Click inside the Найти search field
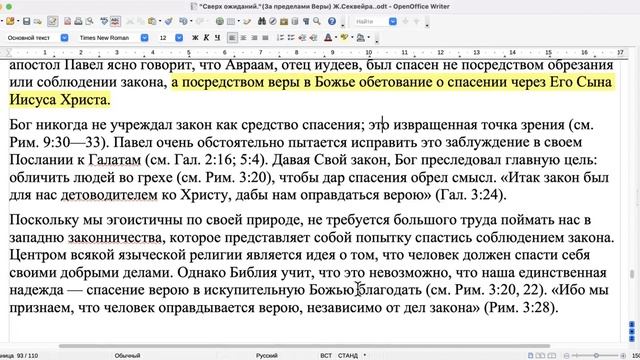Image resolution: width=640 pixels, height=360 pixels. 371,21
